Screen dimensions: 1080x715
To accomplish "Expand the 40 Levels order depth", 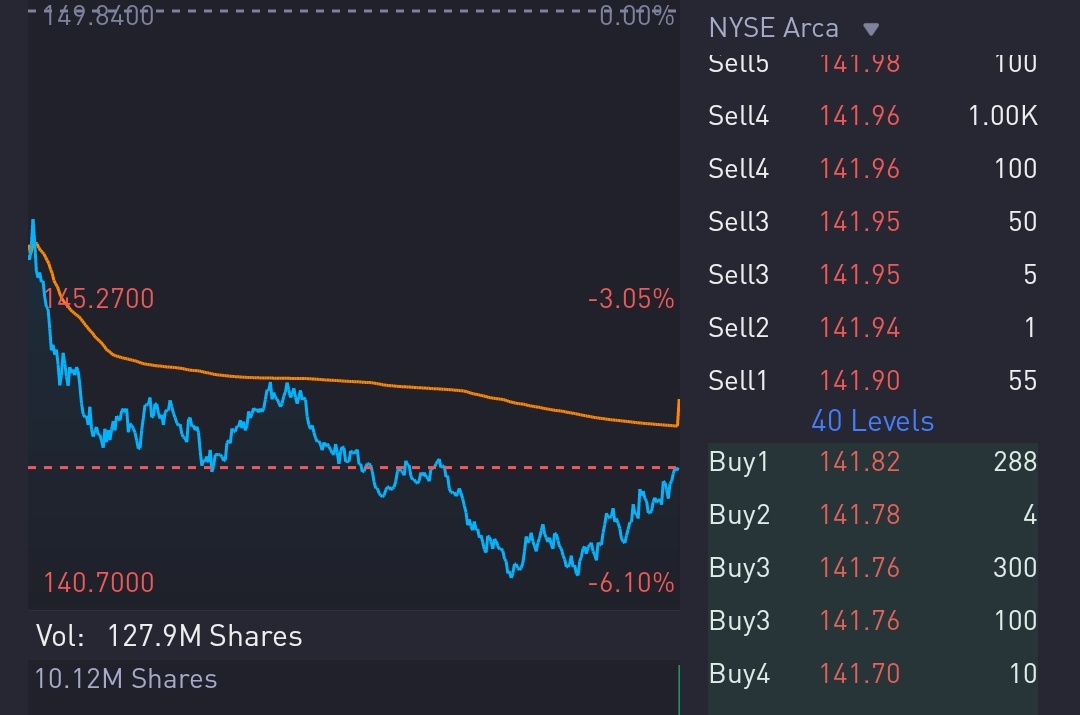I will 872,421.
